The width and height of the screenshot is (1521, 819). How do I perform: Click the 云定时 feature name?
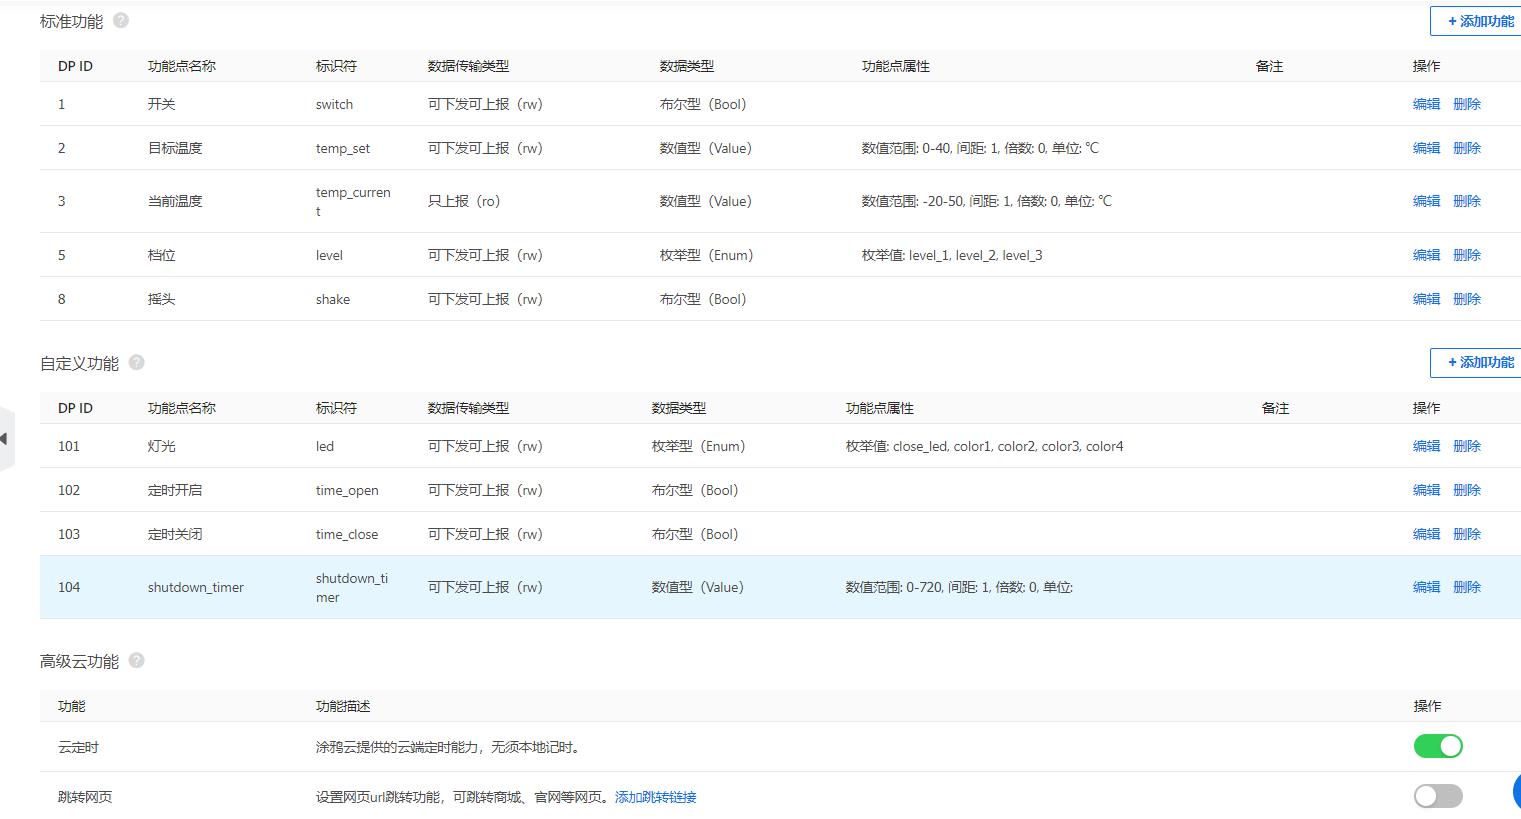[78, 747]
